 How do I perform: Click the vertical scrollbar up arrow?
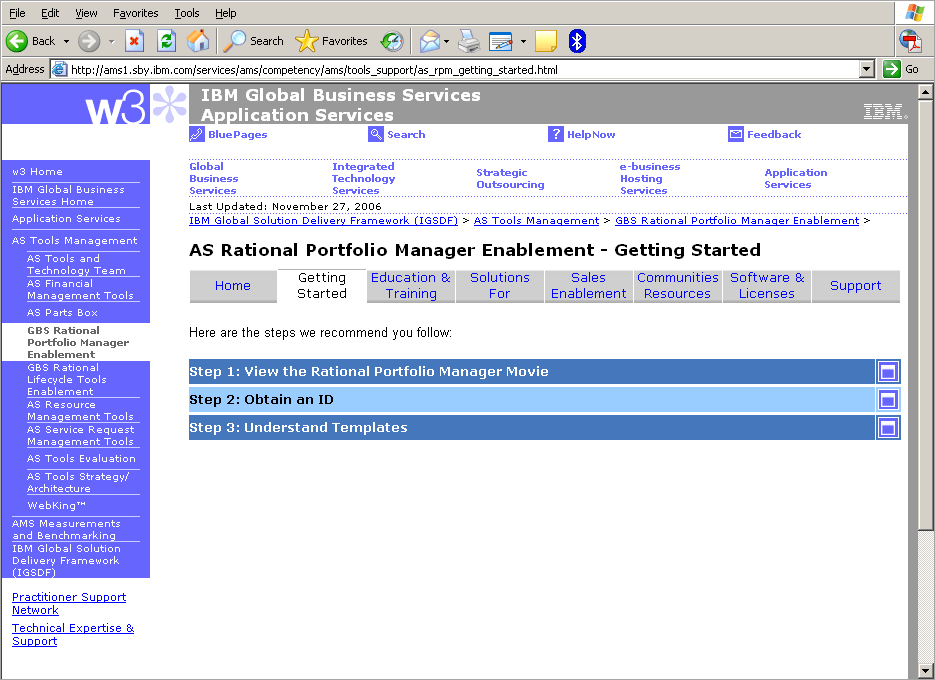925,92
